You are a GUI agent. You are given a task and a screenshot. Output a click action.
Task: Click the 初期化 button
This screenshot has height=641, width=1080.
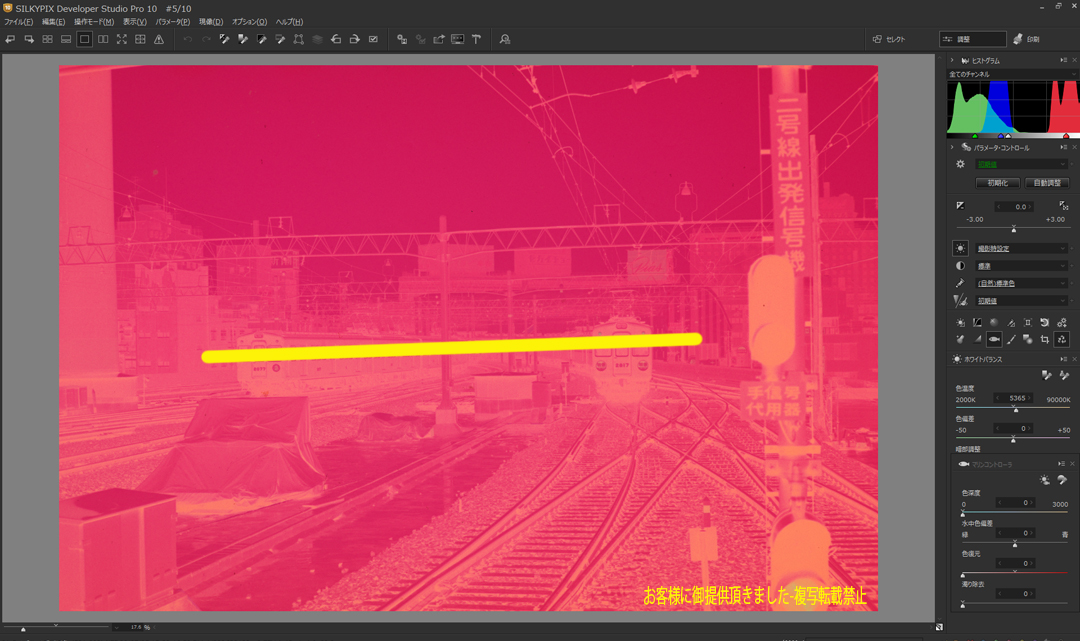click(x=997, y=183)
